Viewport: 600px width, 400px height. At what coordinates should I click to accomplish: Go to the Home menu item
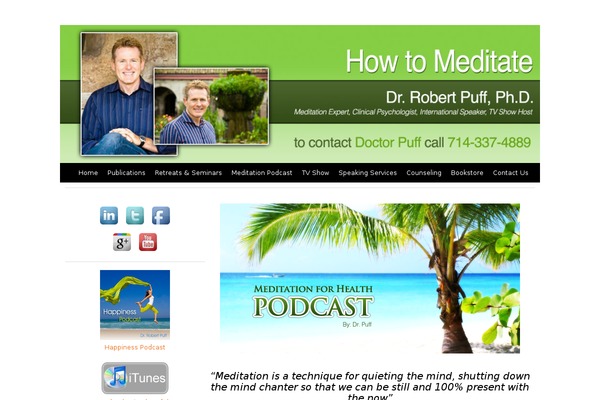pyautogui.click(x=88, y=173)
